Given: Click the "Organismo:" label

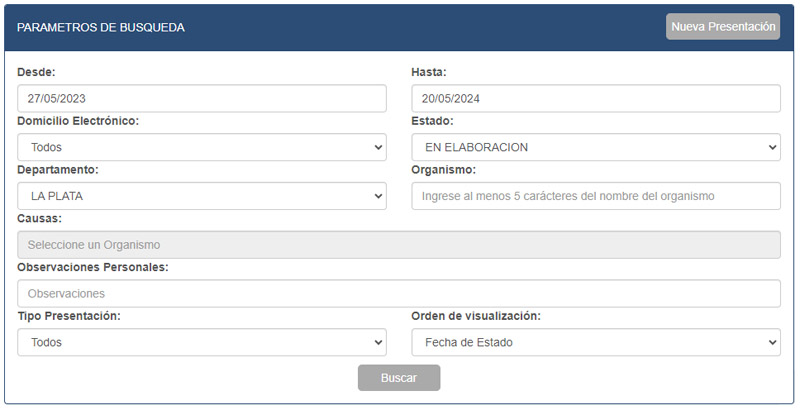Looking at the screenshot, I should pyautogui.click(x=443, y=170).
